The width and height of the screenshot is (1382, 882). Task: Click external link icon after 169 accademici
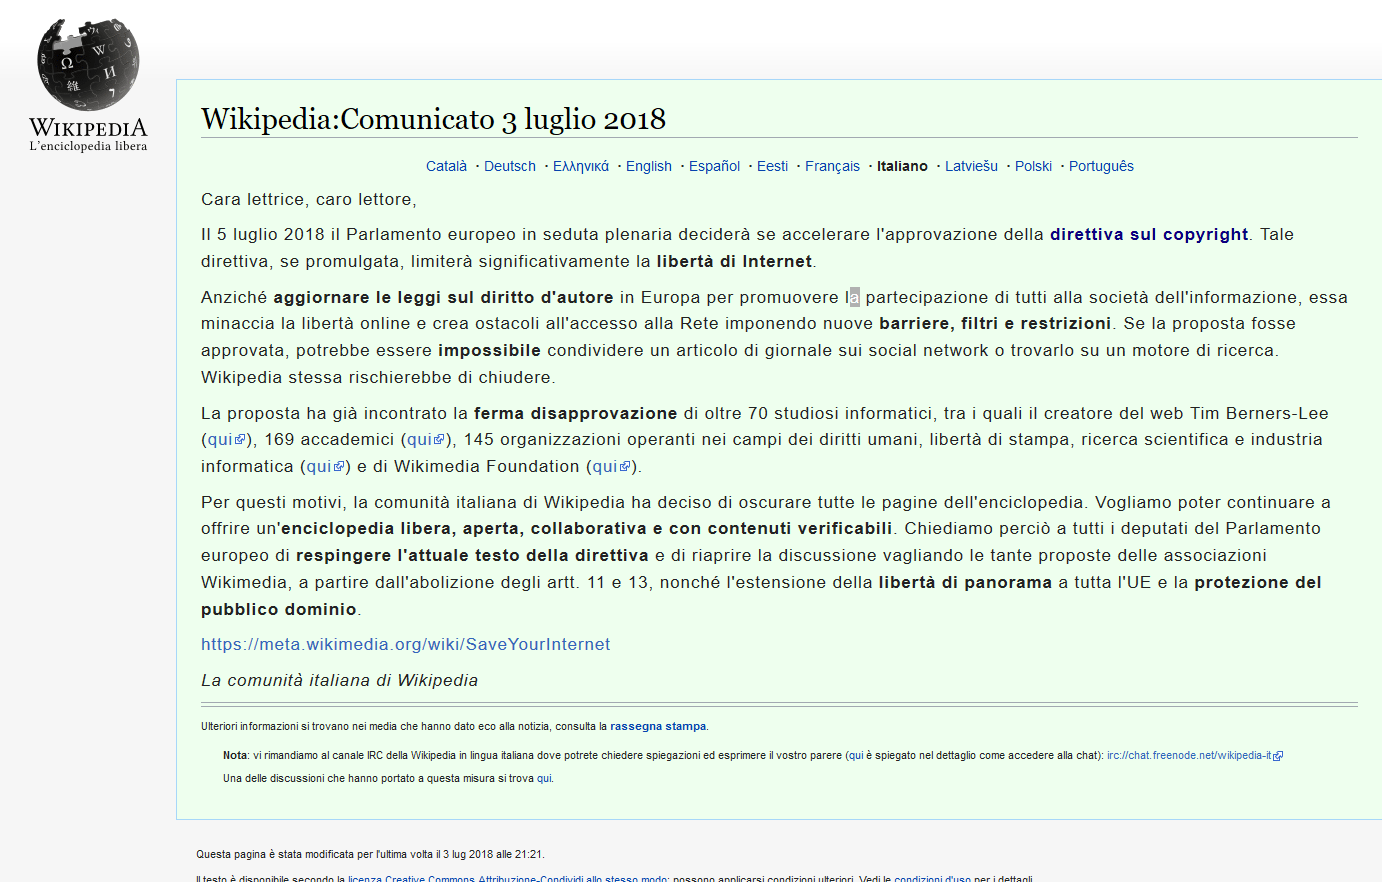(x=439, y=440)
